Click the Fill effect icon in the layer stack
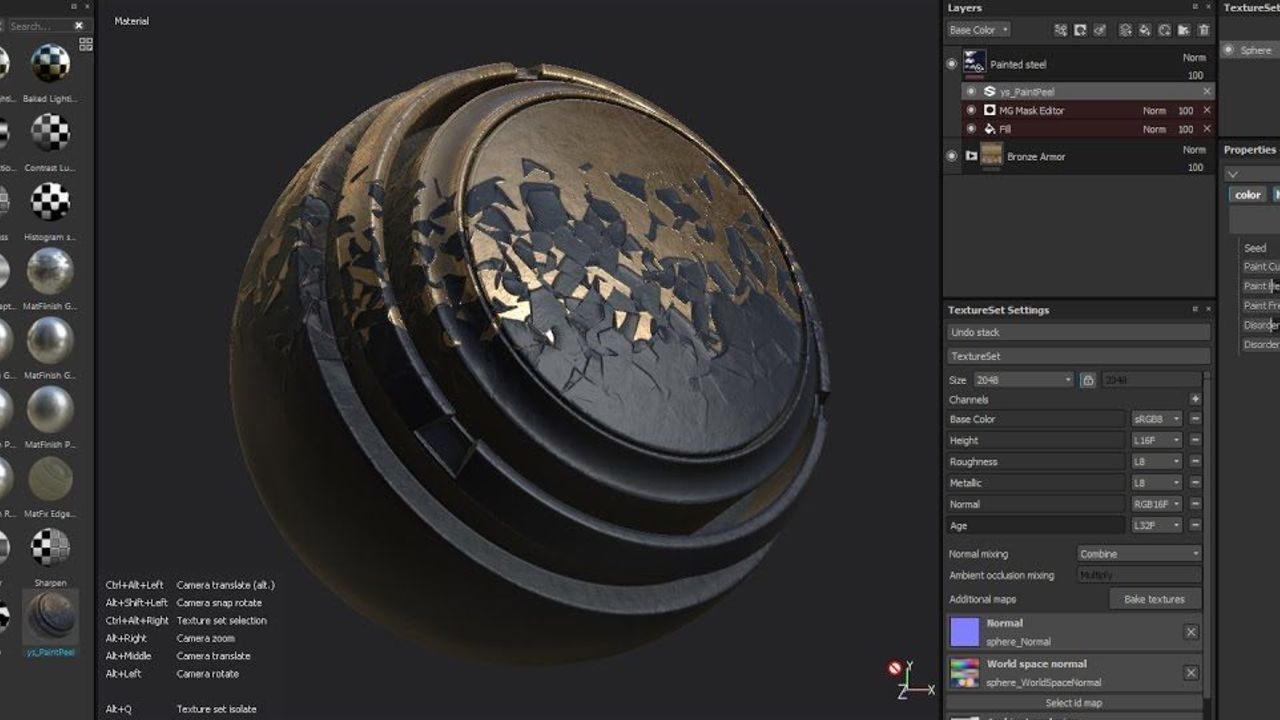1280x720 pixels. click(988, 129)
